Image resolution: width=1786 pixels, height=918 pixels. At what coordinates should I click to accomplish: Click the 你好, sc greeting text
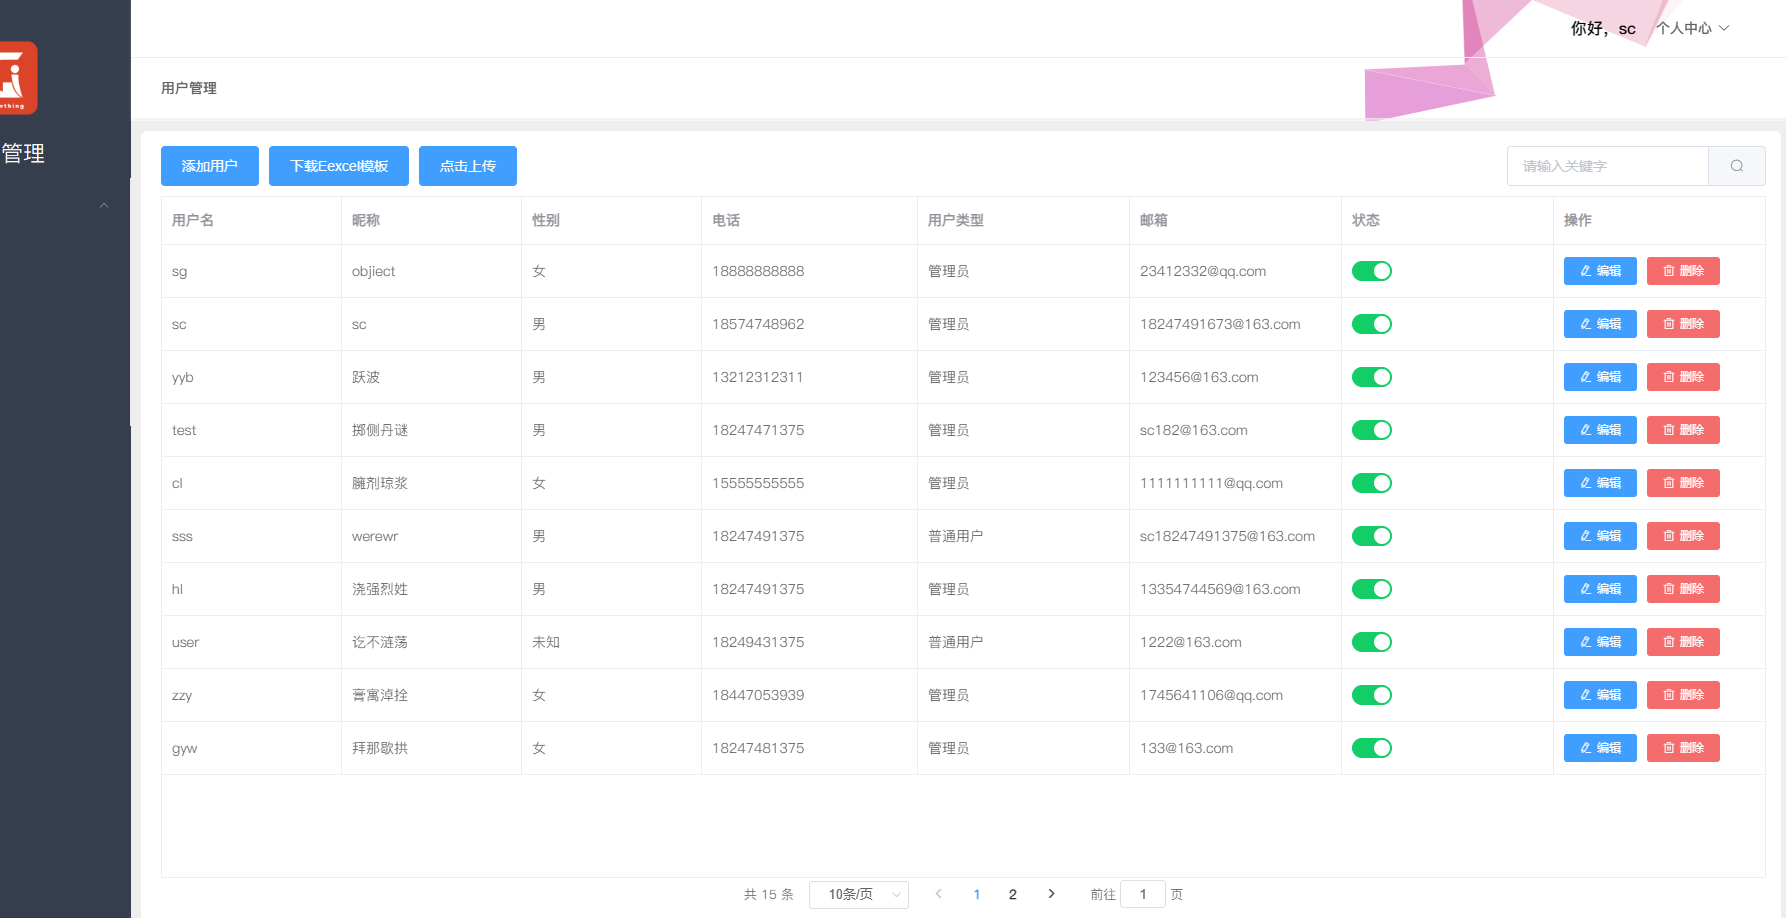[x=1603, y=28]
